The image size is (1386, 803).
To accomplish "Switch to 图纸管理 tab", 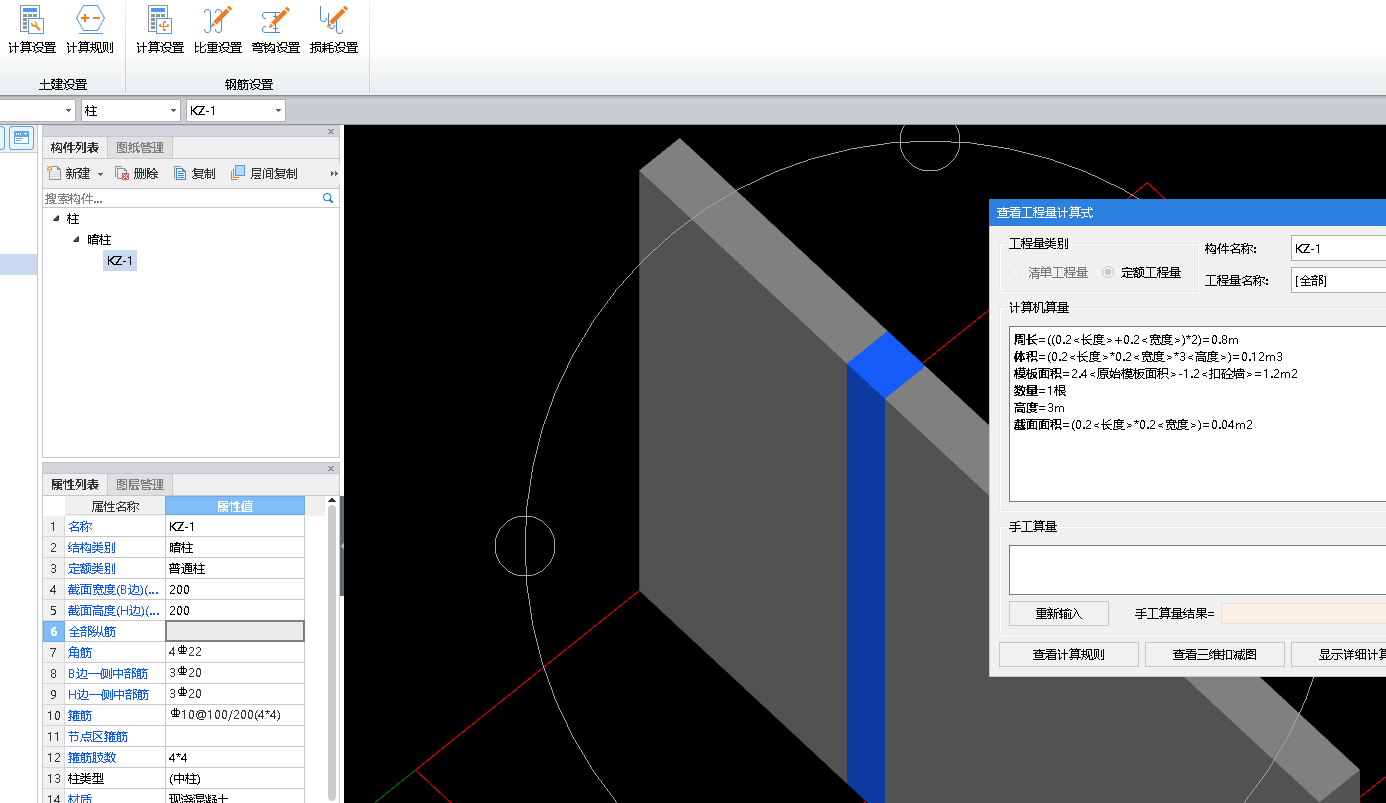I will [140, 148].
